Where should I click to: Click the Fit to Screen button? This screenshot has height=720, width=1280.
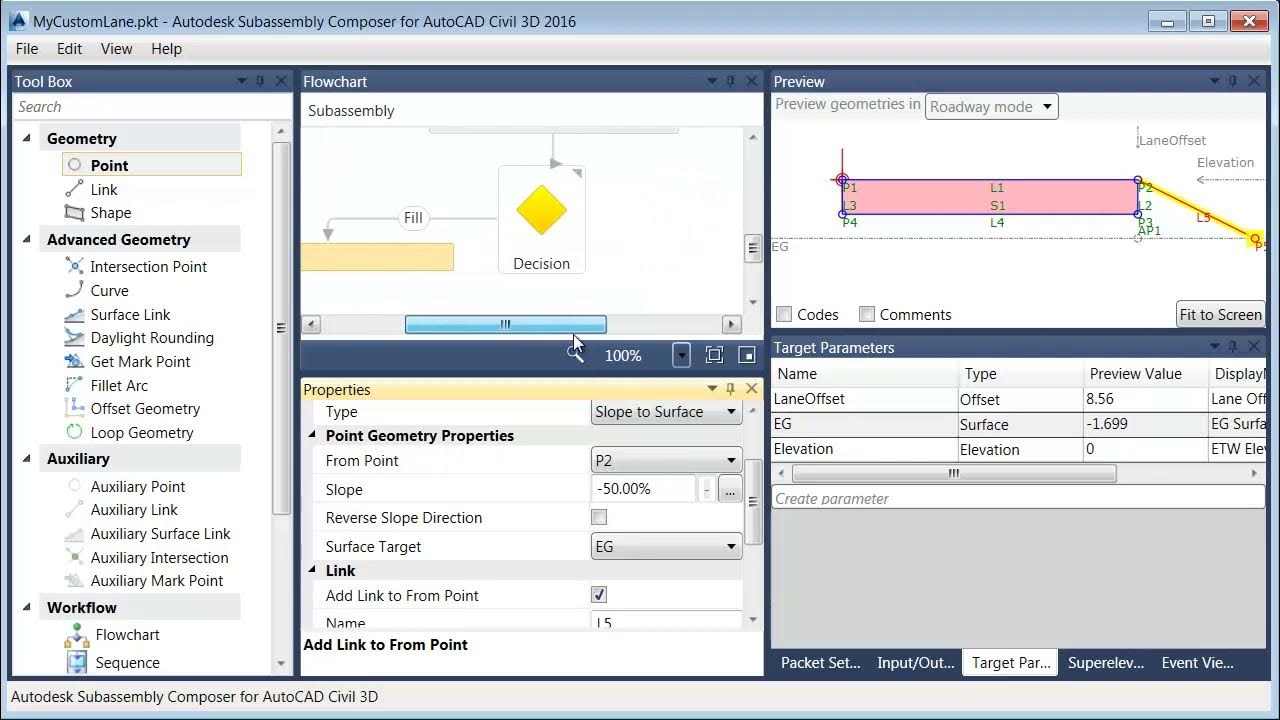click(1220, 314)
